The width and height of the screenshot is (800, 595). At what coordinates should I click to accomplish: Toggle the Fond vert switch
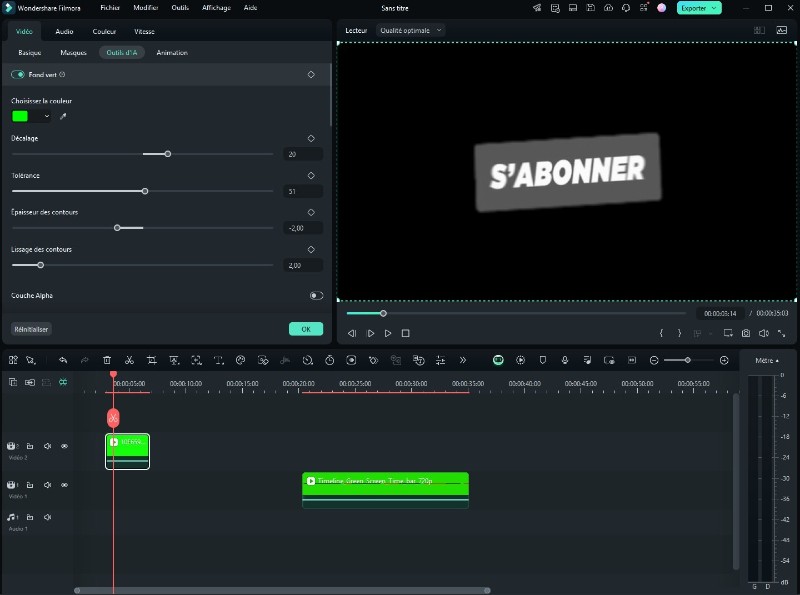click(x=18, y=75)
